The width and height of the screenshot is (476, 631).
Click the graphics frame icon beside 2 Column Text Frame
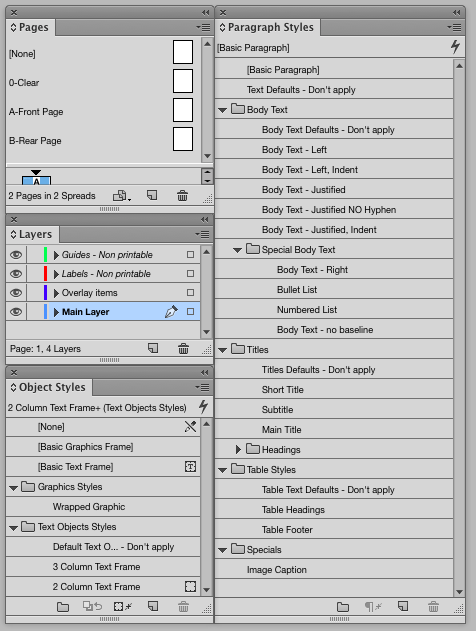tap(190, 586)
